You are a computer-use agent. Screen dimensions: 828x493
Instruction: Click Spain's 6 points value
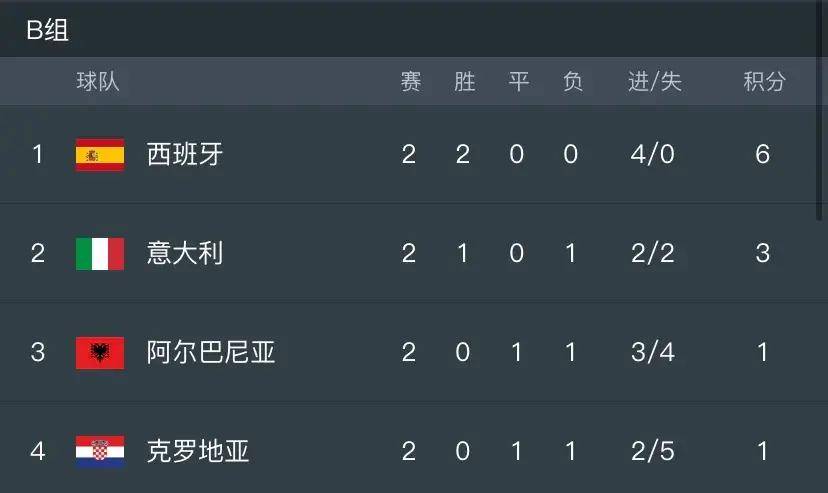click(x=763, y=155)
